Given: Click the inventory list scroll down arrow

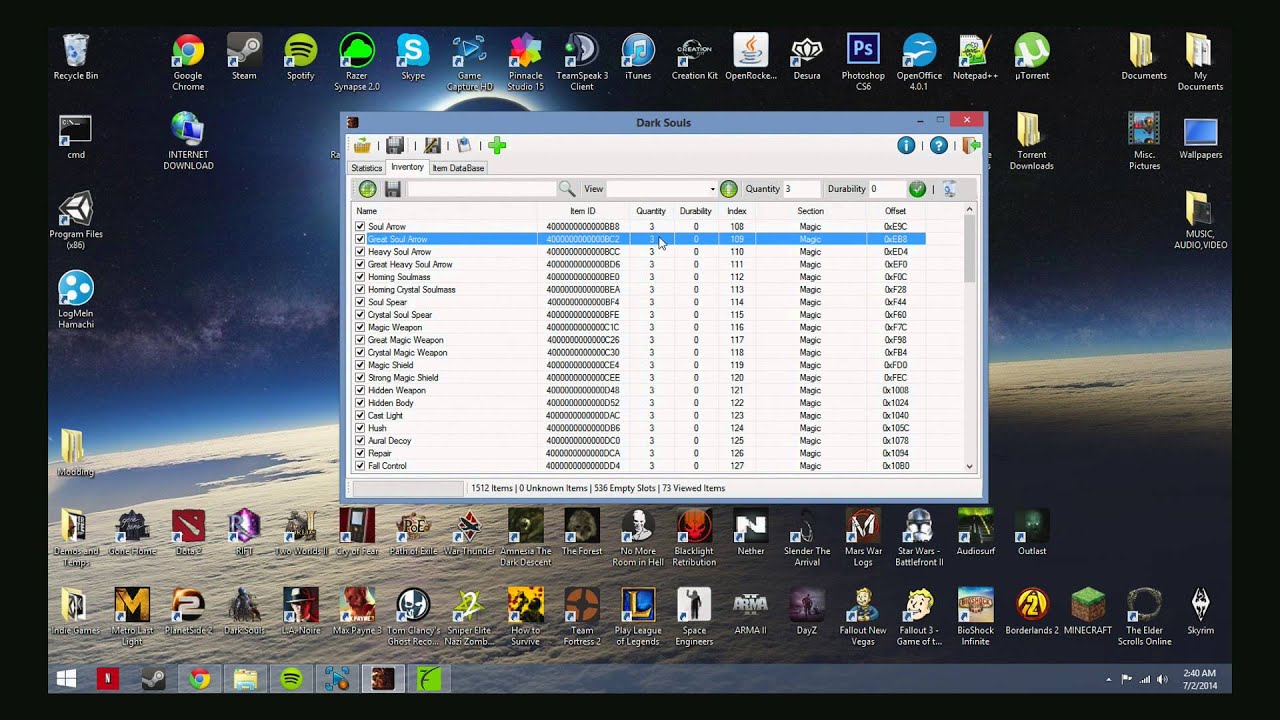Looking at the screenshot, I should click(x=969, y=466).
